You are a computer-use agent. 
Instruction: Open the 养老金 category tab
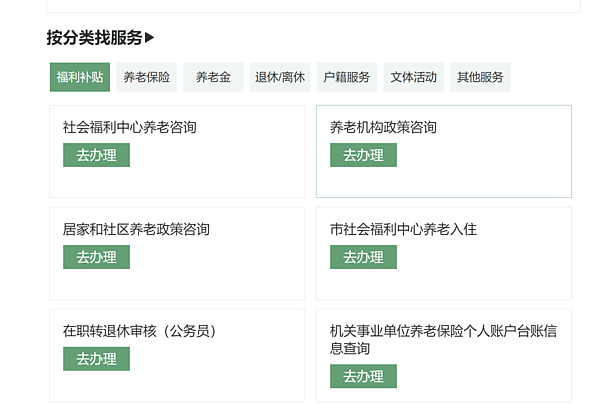(213, 77)
